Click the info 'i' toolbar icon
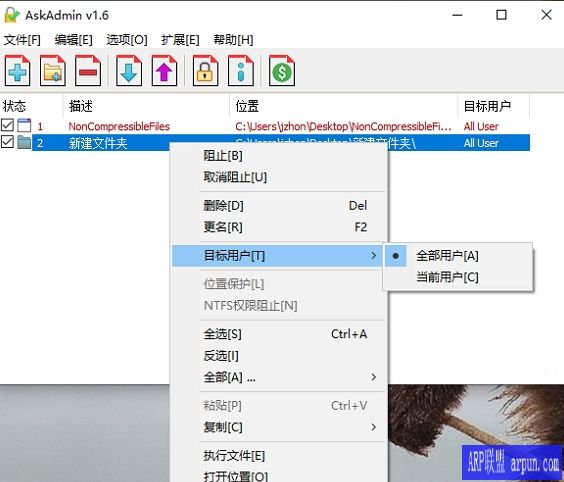This screenshot has width=564, height=482. coord(241,71)
